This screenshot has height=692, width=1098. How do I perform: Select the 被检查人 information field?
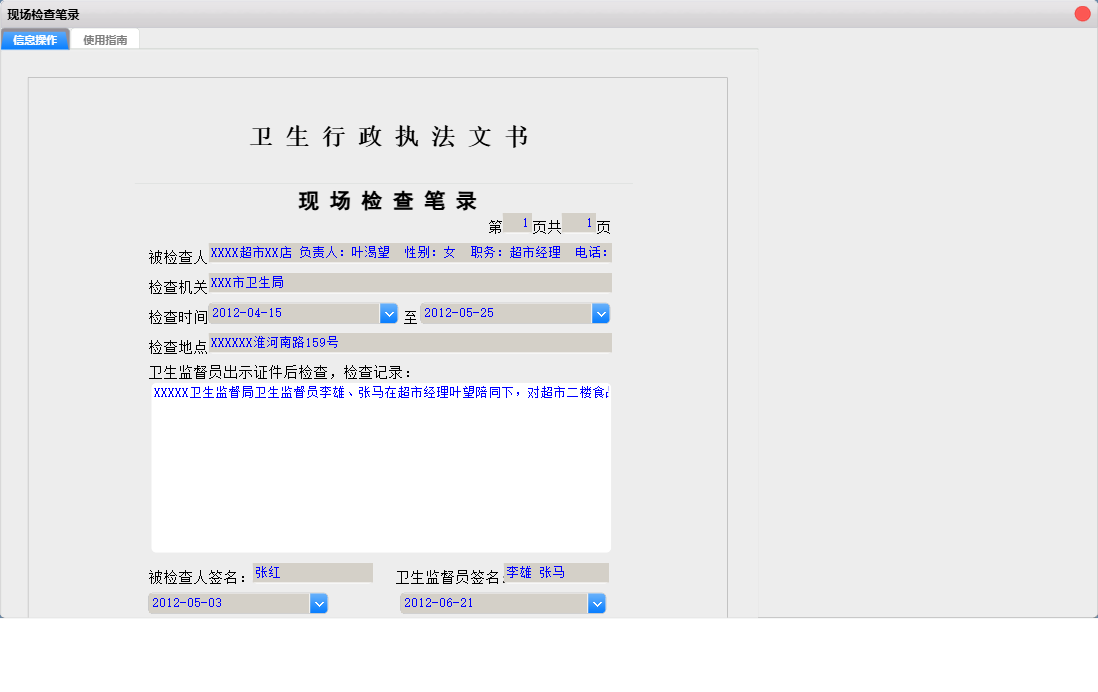pyautogui.click(x=410, y=252)
